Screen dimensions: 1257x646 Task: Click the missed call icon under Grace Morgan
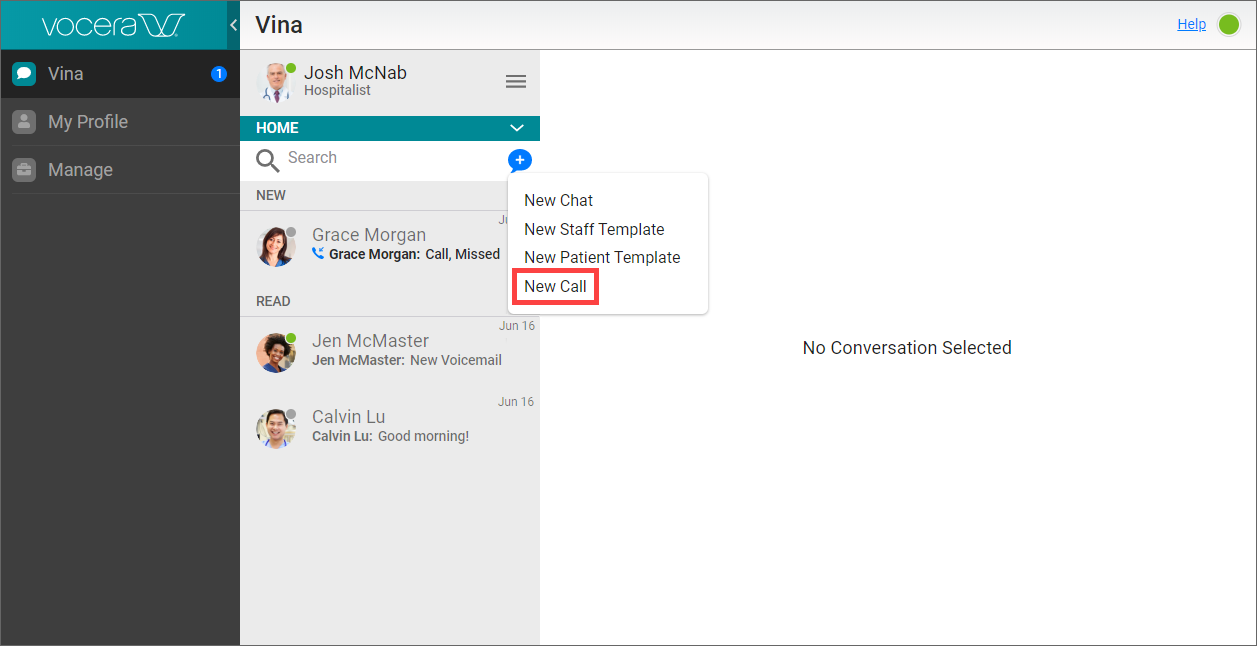tap(318, 254)
